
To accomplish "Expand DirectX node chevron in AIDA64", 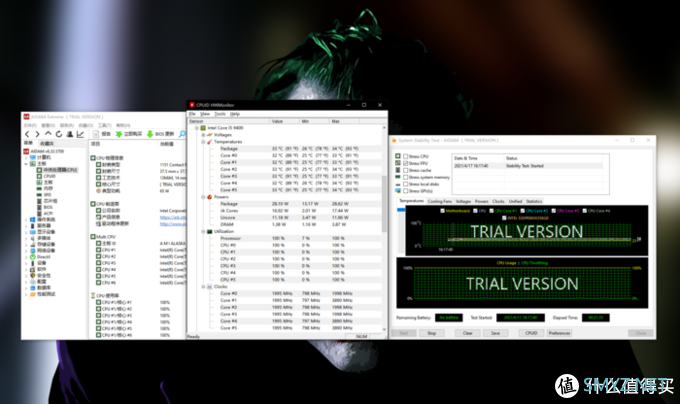I will pos(26,257).
